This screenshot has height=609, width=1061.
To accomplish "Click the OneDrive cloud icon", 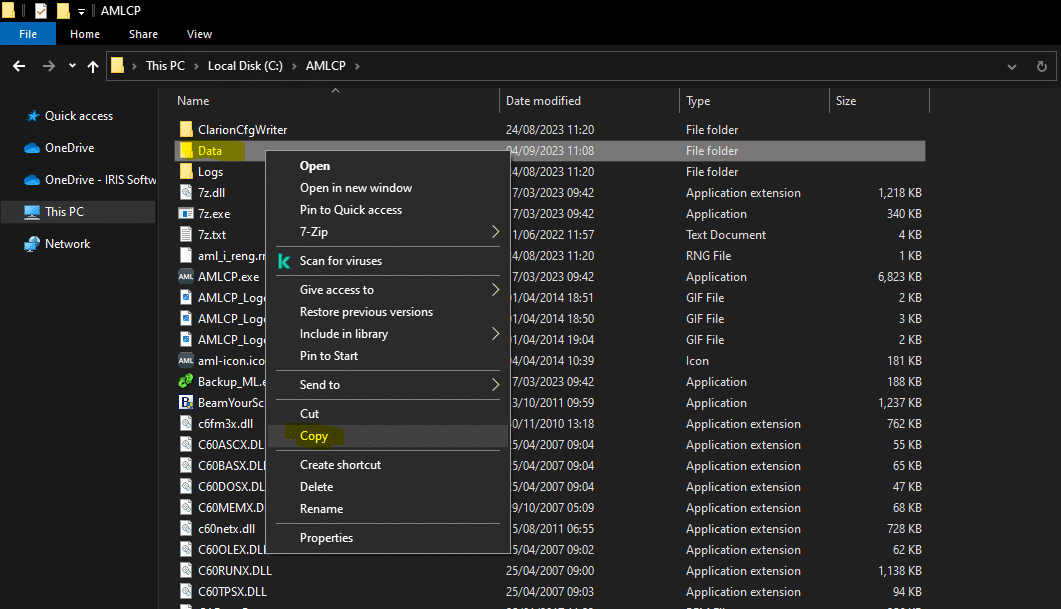I will point(32,148).
